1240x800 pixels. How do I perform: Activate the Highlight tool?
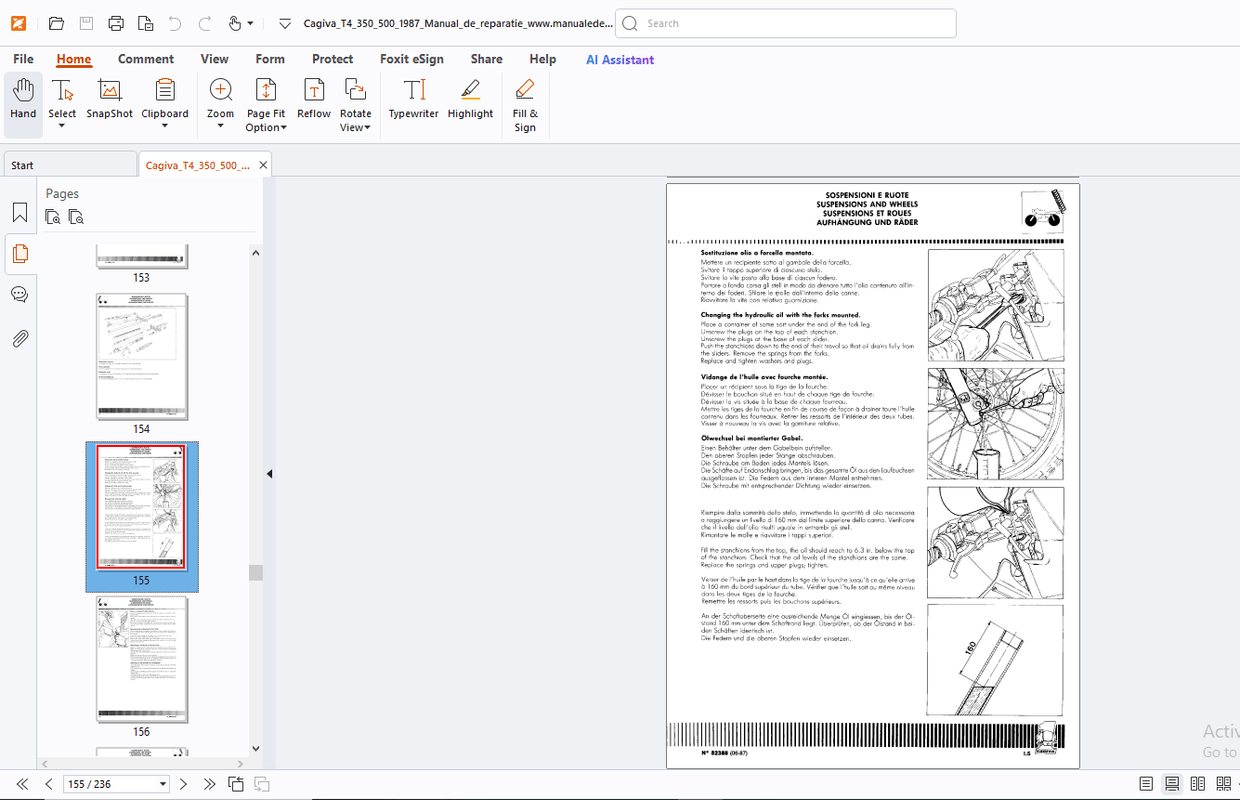pyautogui.click(x=470, y=100)
